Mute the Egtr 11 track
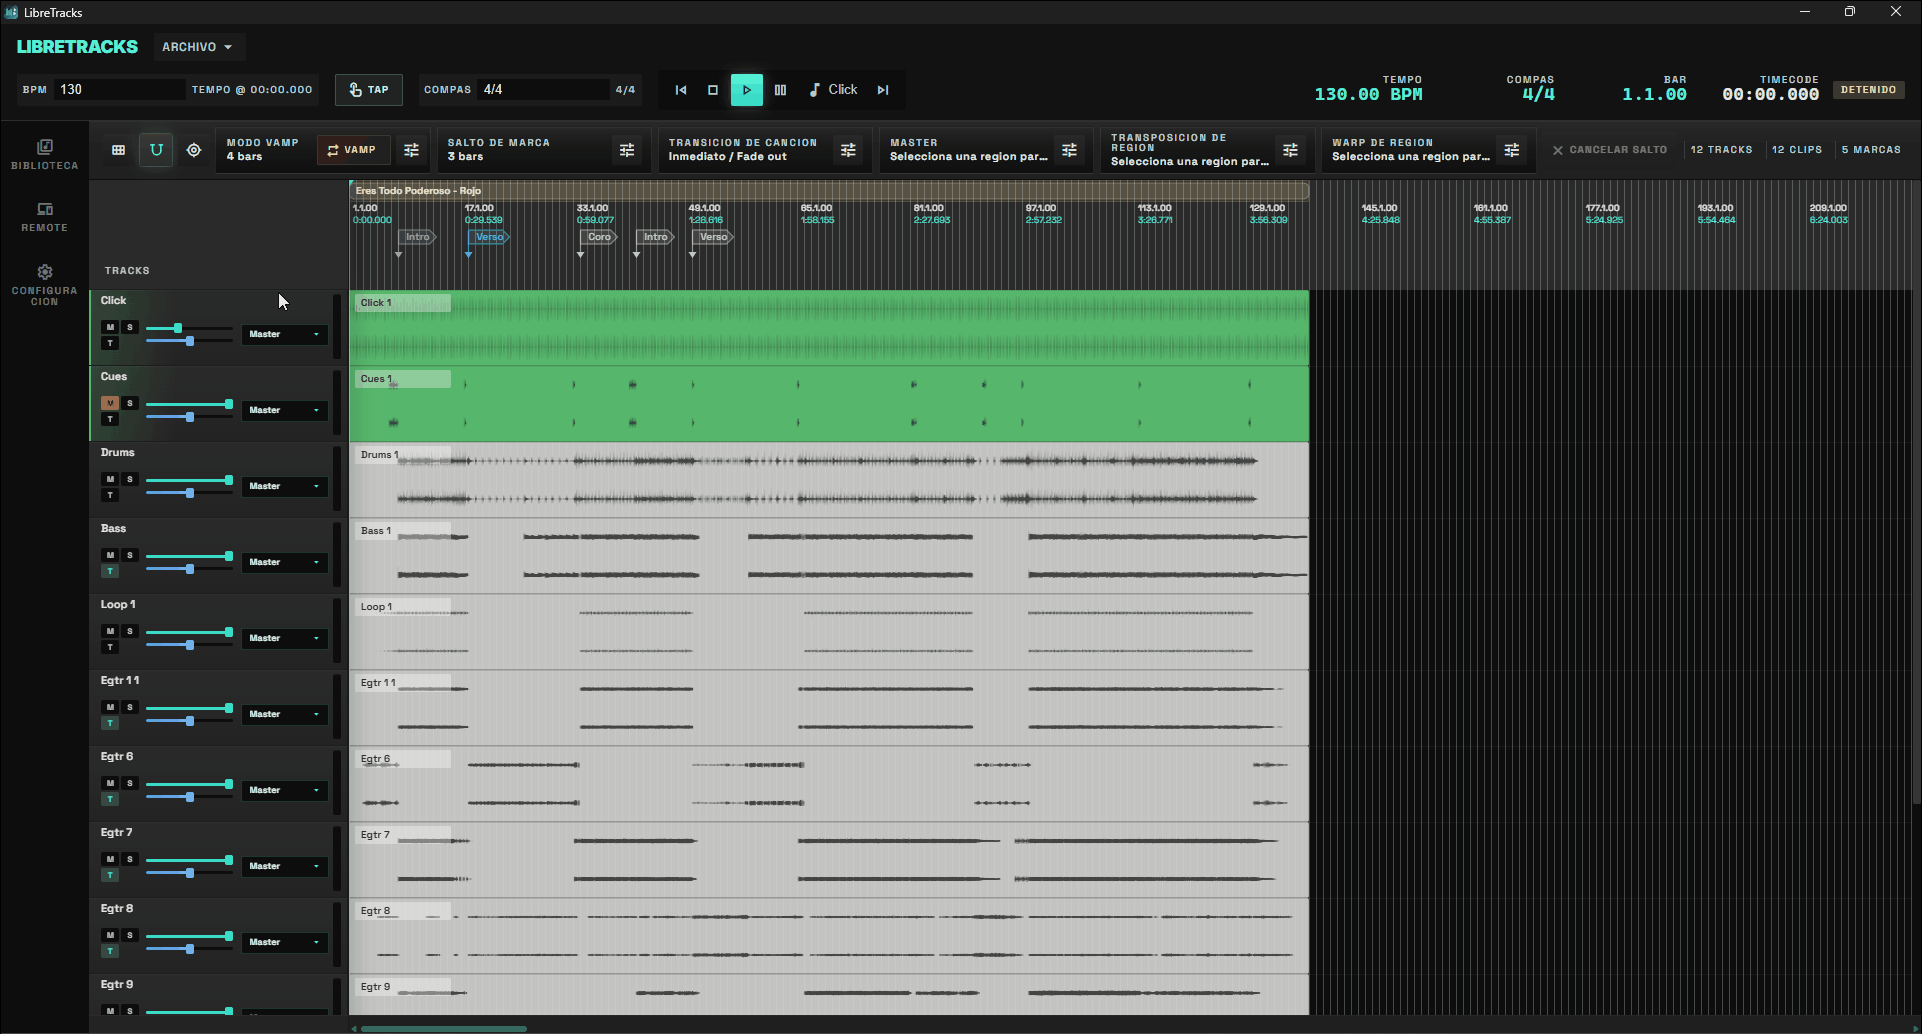Image resolution: width=1922 pixels, height=1034 pixels. tap(110, 707)
